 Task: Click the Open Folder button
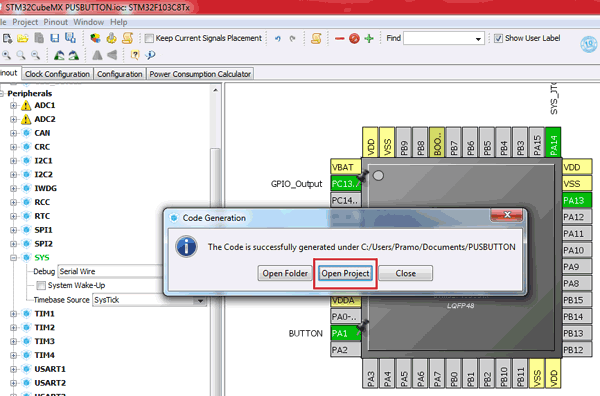point(285,273)
